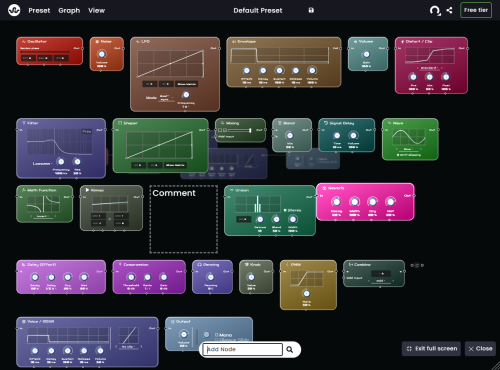Open the Math Function type selector
The image size is (500, 370).
(43, 216)
